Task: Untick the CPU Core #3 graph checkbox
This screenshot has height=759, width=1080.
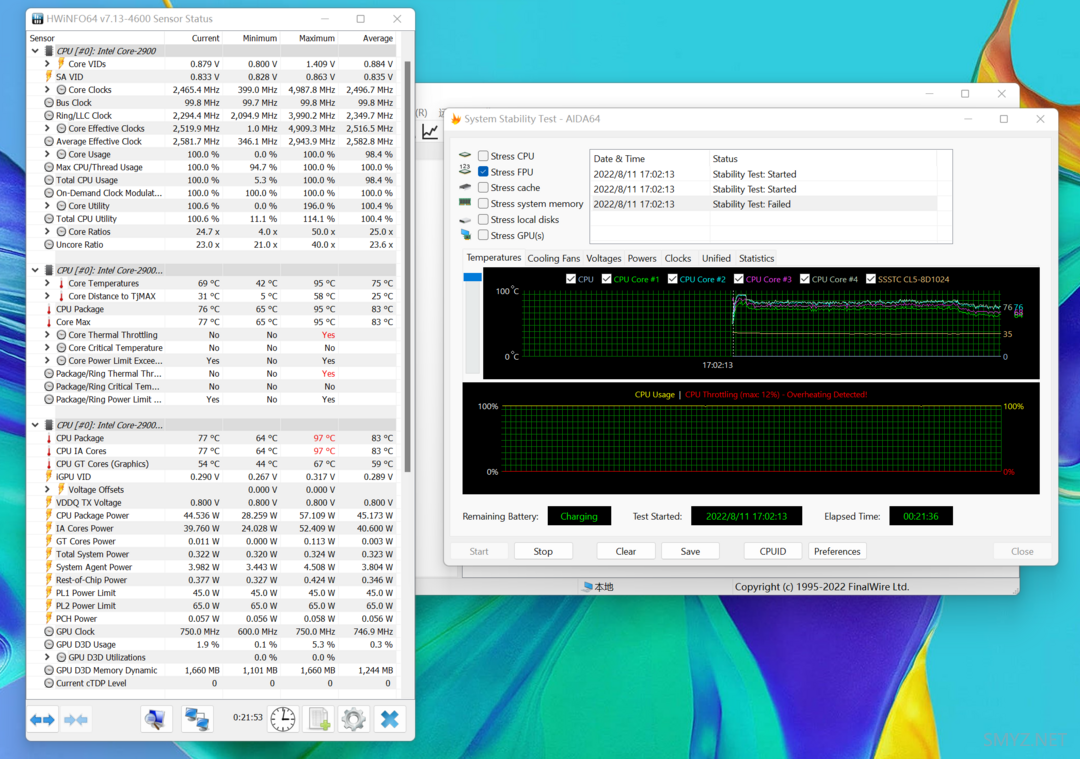Action: [x=738, y=279]
